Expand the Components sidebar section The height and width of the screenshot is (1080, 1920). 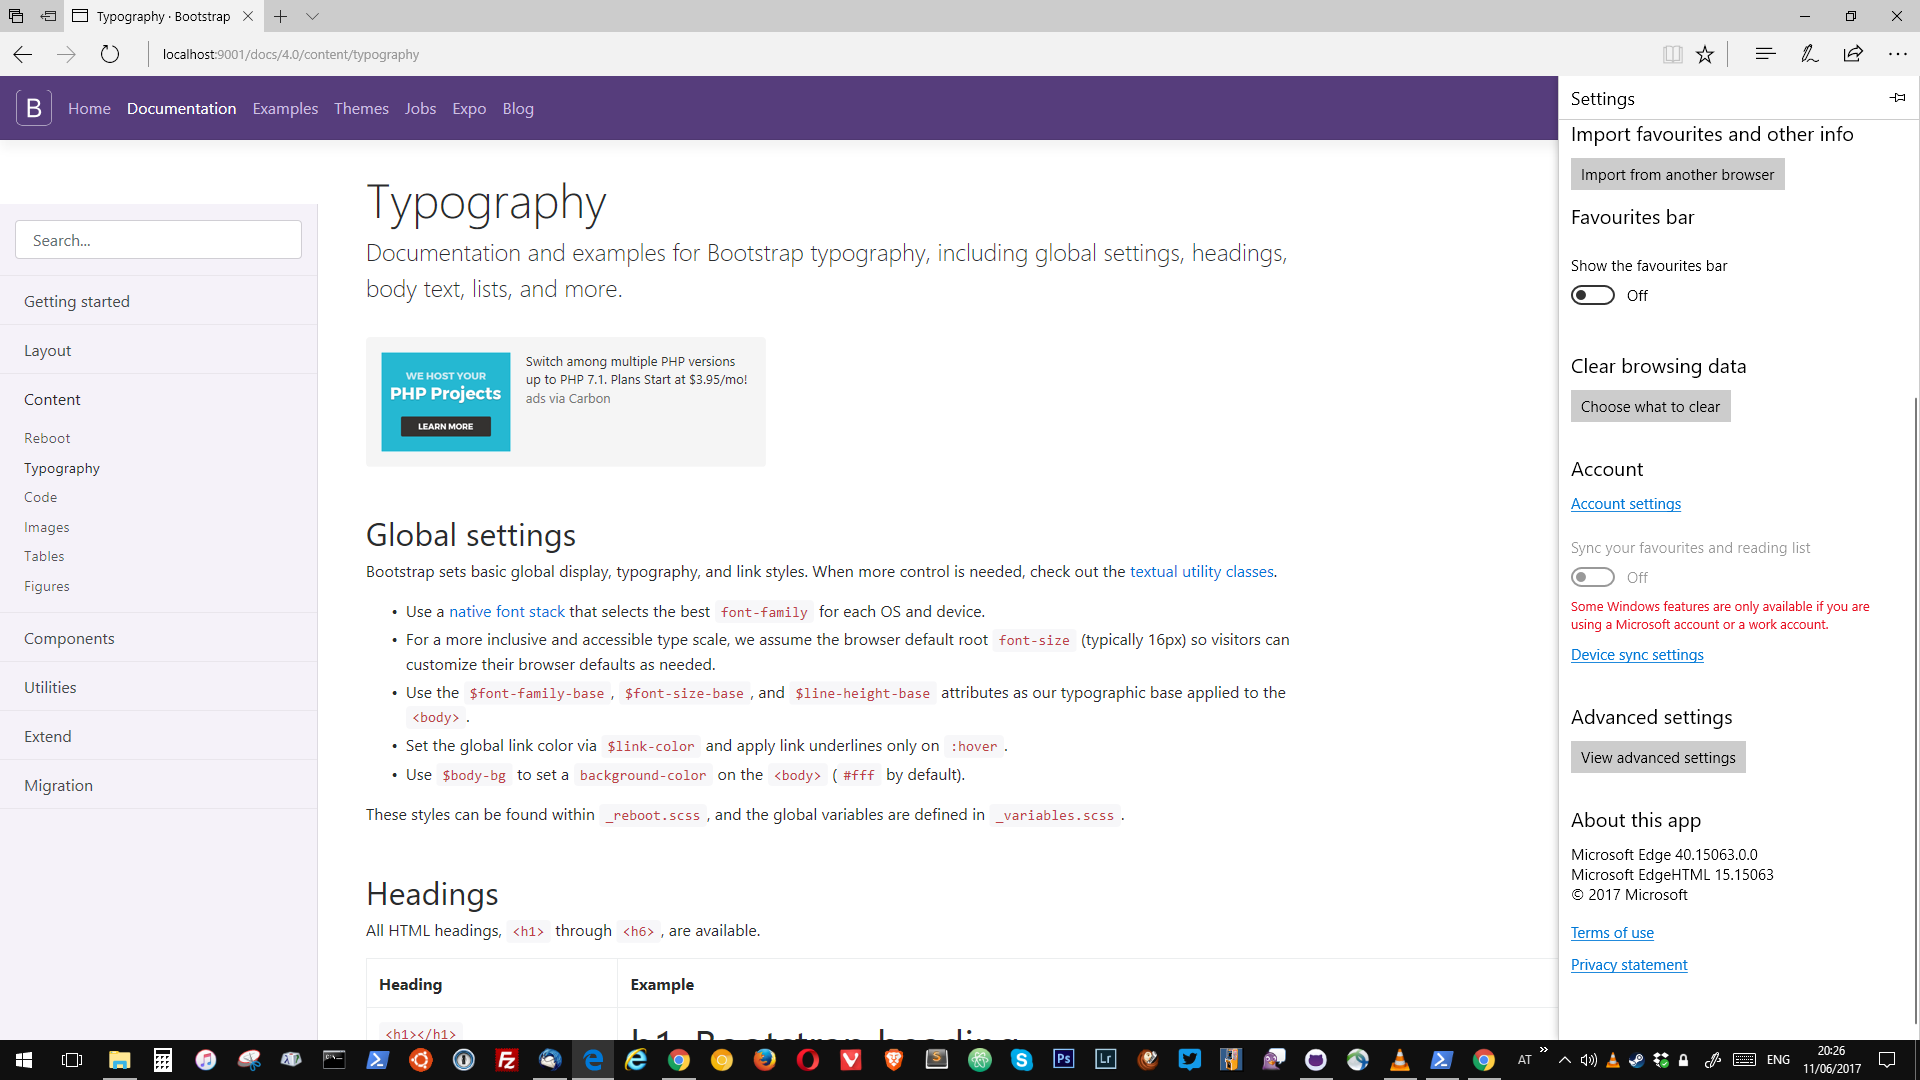[69, 638]
